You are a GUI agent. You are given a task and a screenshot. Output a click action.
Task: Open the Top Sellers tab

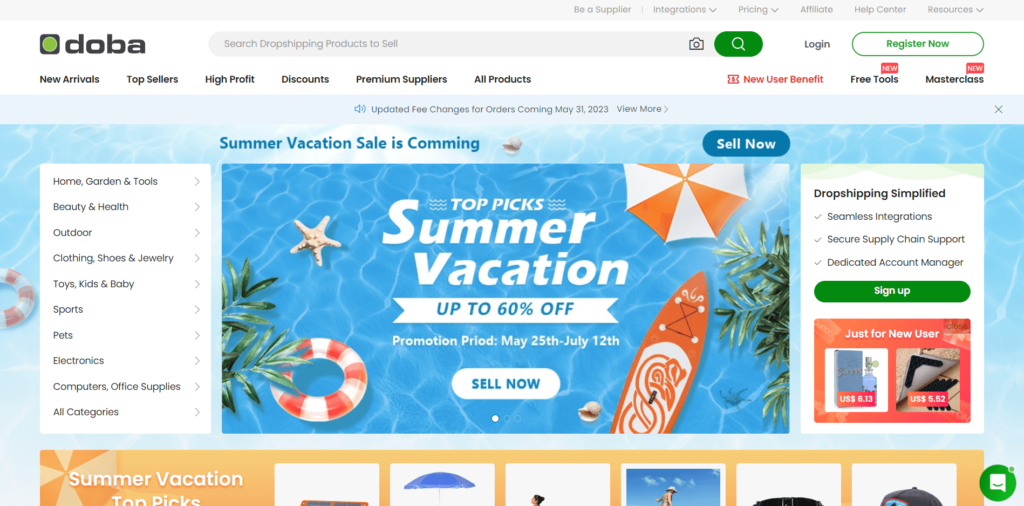coord(152,79)
